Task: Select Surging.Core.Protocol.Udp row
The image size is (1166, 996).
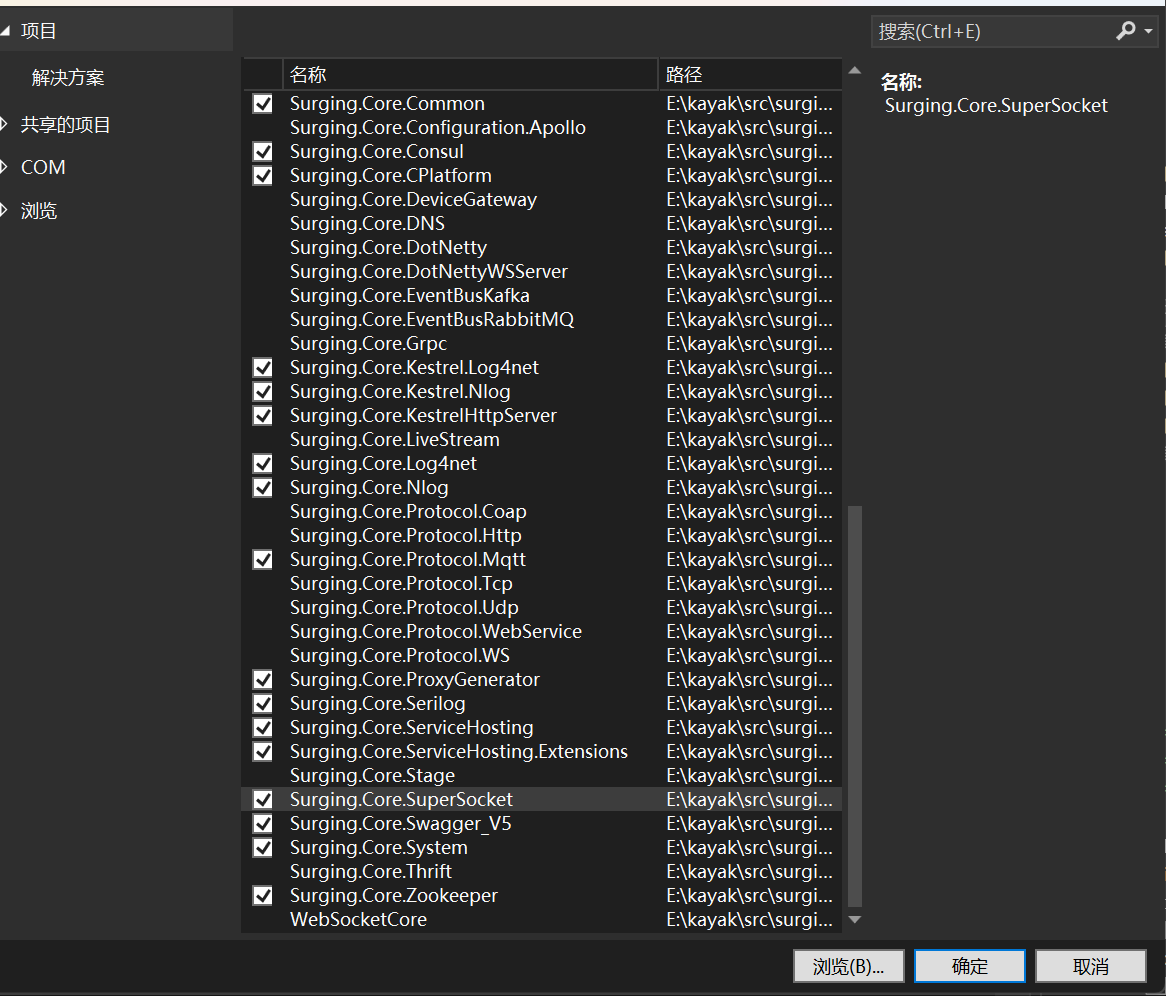Action: 542,607
